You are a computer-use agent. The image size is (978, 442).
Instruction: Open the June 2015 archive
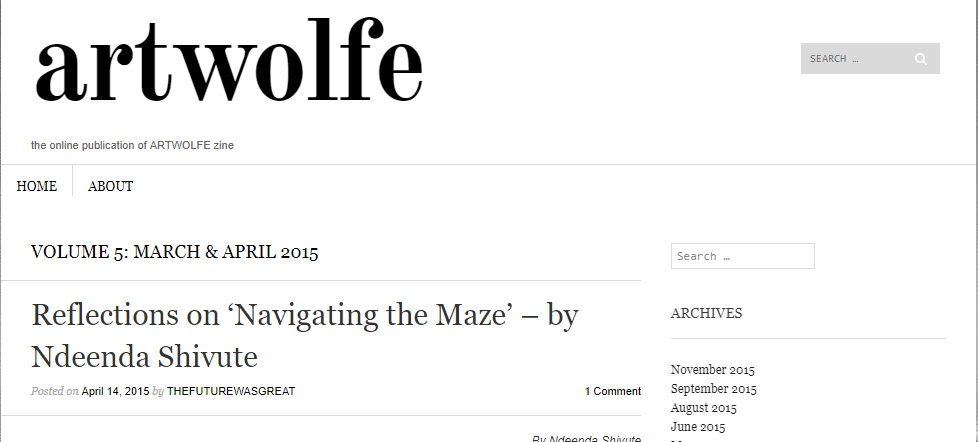click(698, 427)
